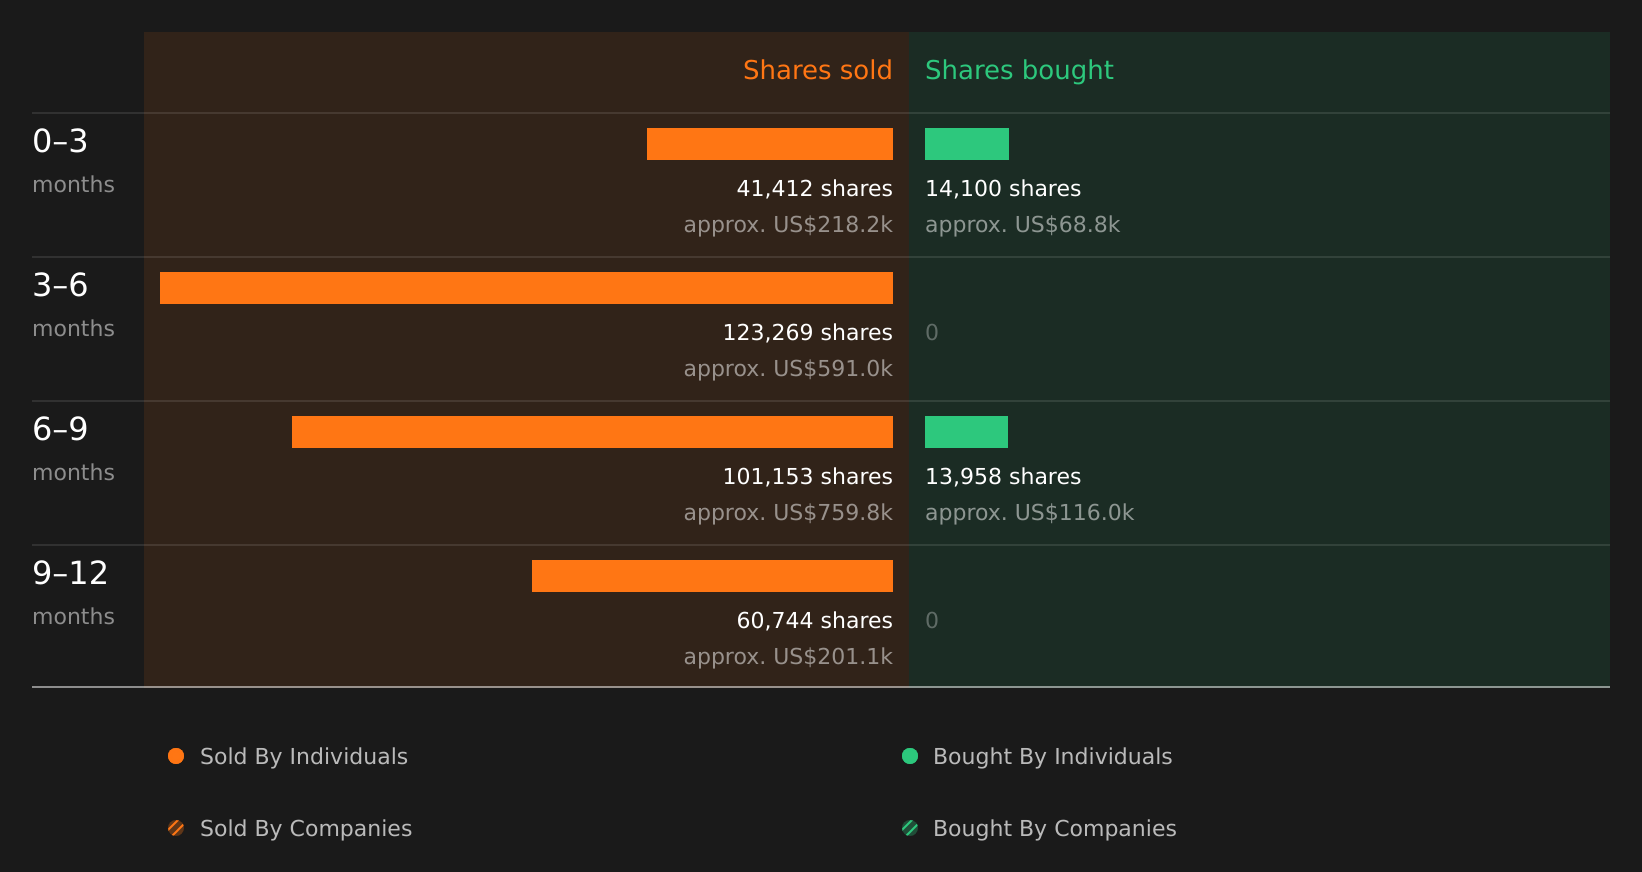
Task: Select the 13,958 shares value
Action: tap(1003, 477)
